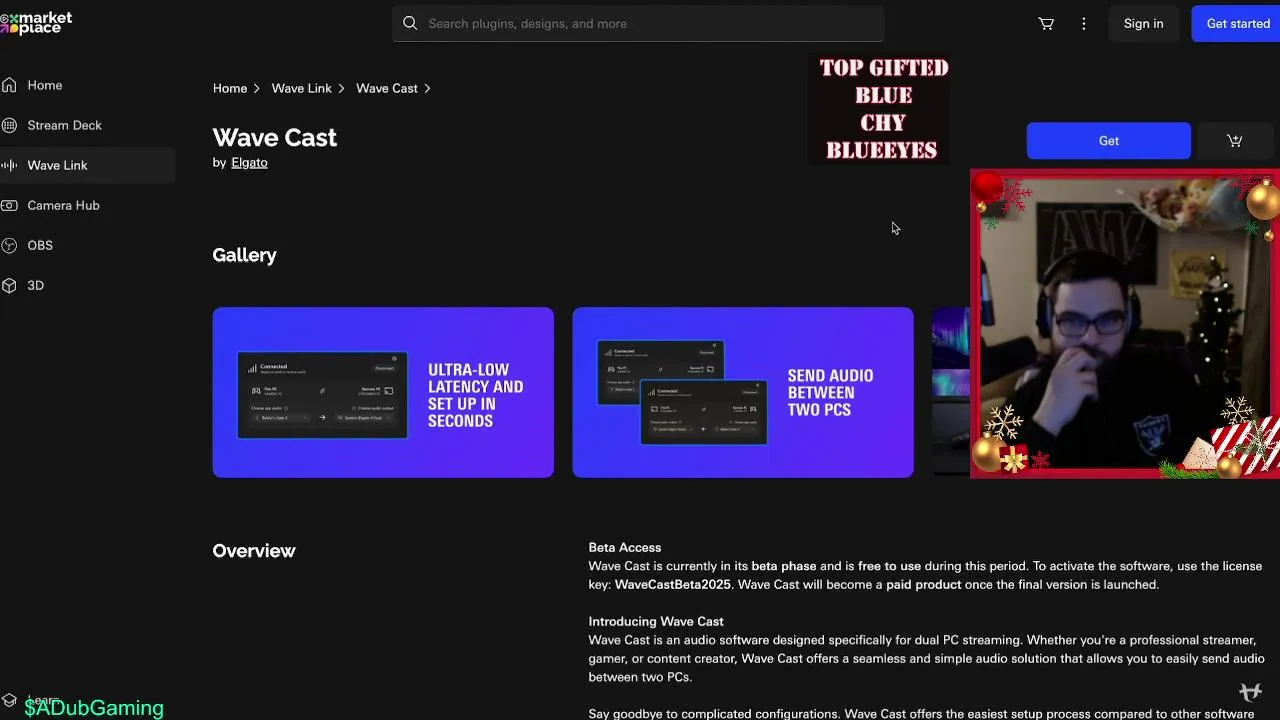The height and width of the screenshot is (720, 1280).
Task: Click the blue Get button
Action: (1109, 141)
